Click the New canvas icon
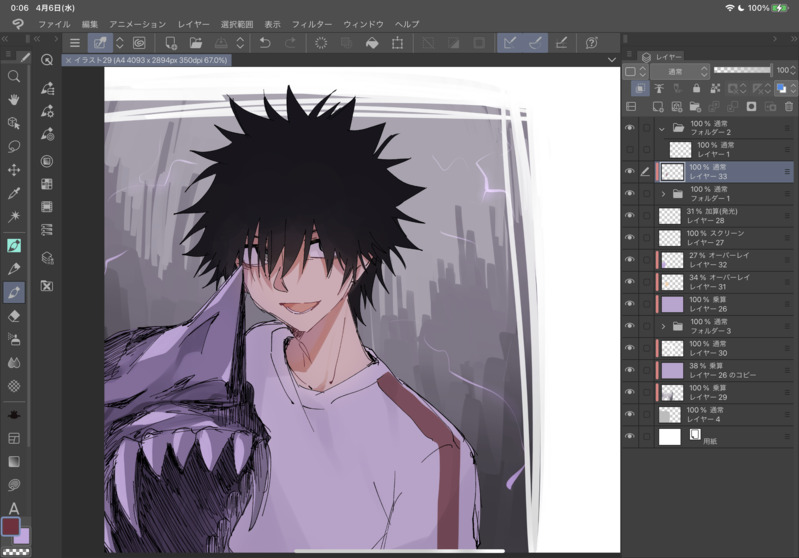Screen dimensions: 799x558 pyautogui.click(x=171, y=43)
